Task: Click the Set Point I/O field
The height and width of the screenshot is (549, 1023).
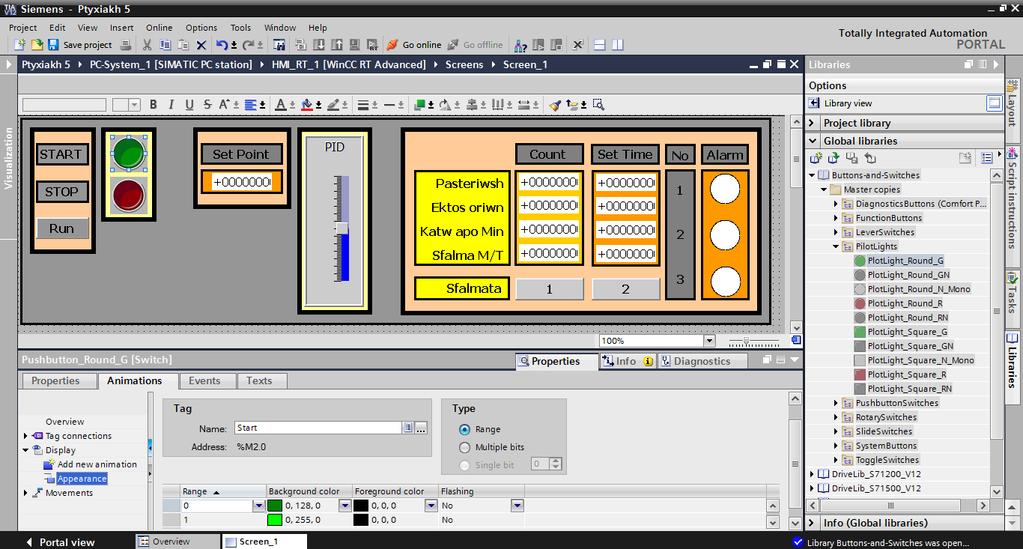Action: pyautogui.click(x=241, y=182)
